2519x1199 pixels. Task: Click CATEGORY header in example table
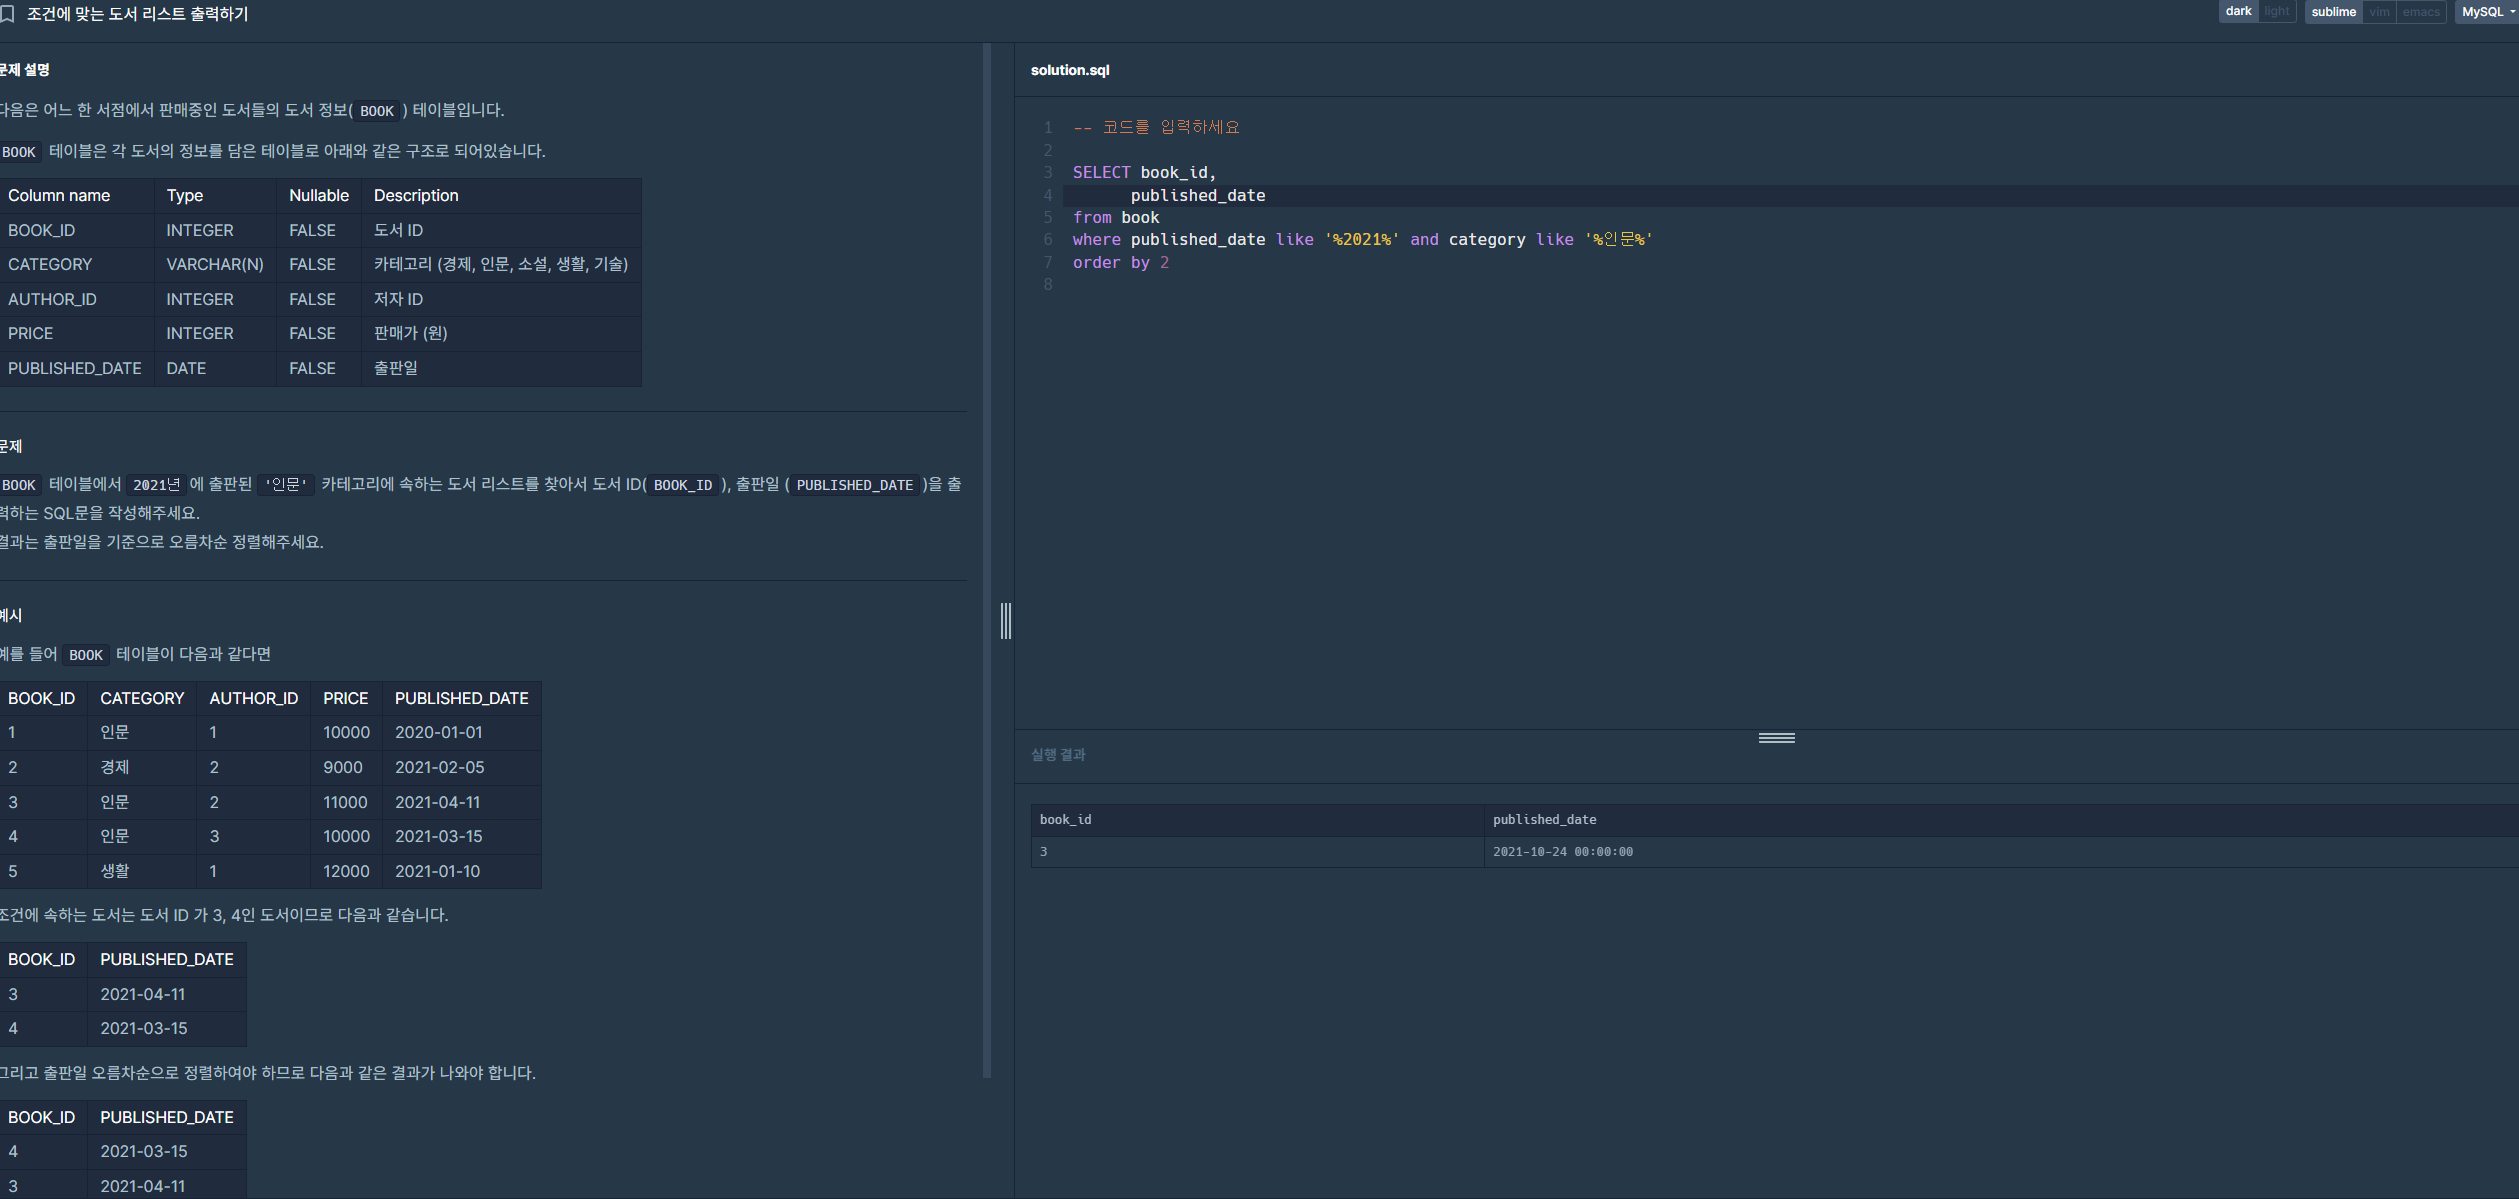point(142,699)
